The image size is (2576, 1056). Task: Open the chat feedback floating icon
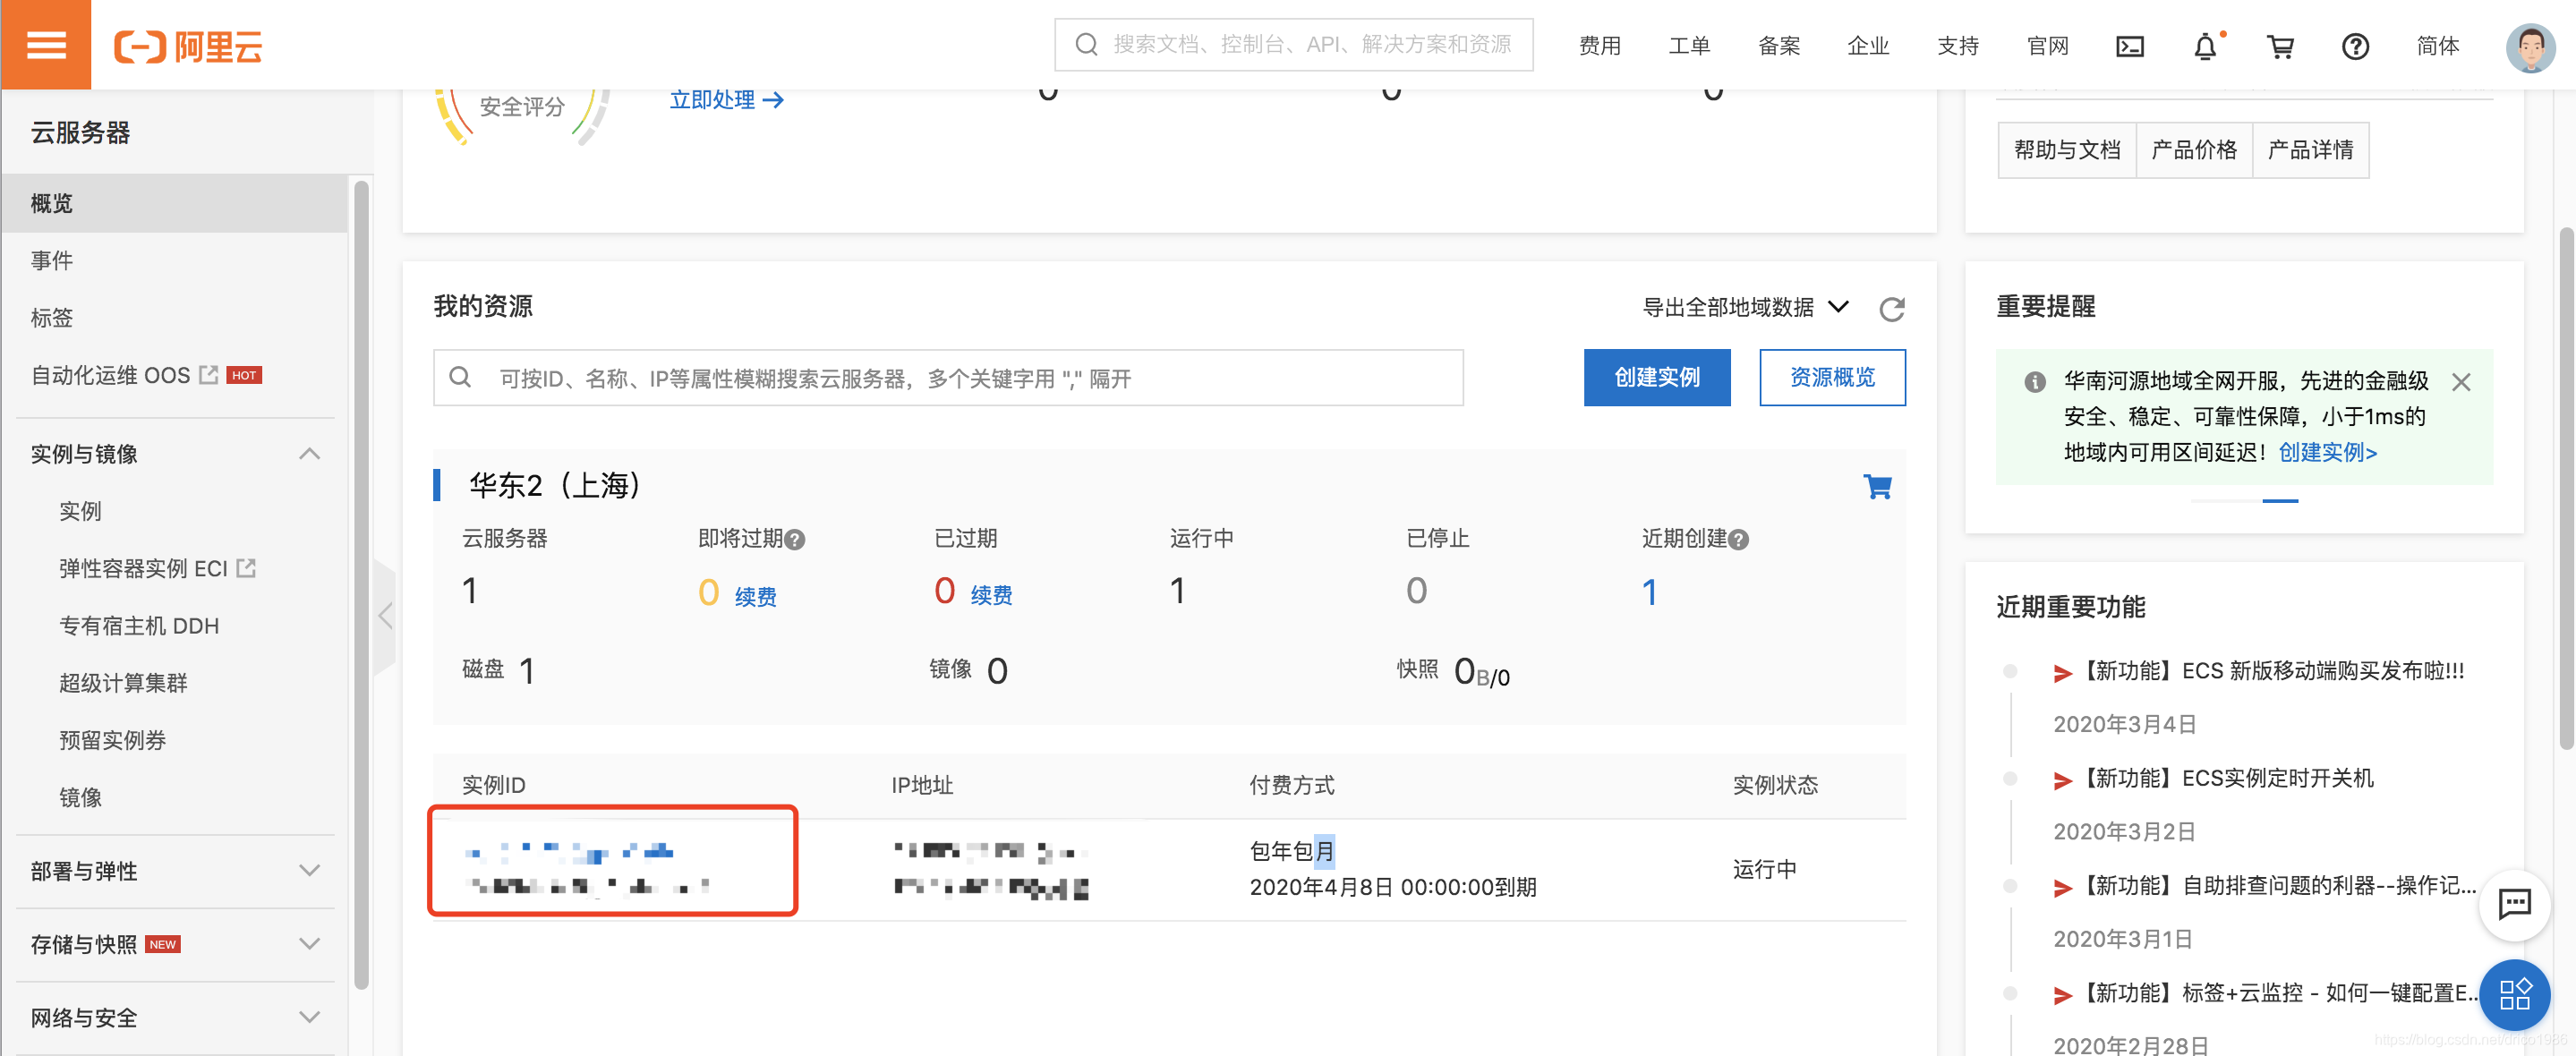(x=2514, y=904)
